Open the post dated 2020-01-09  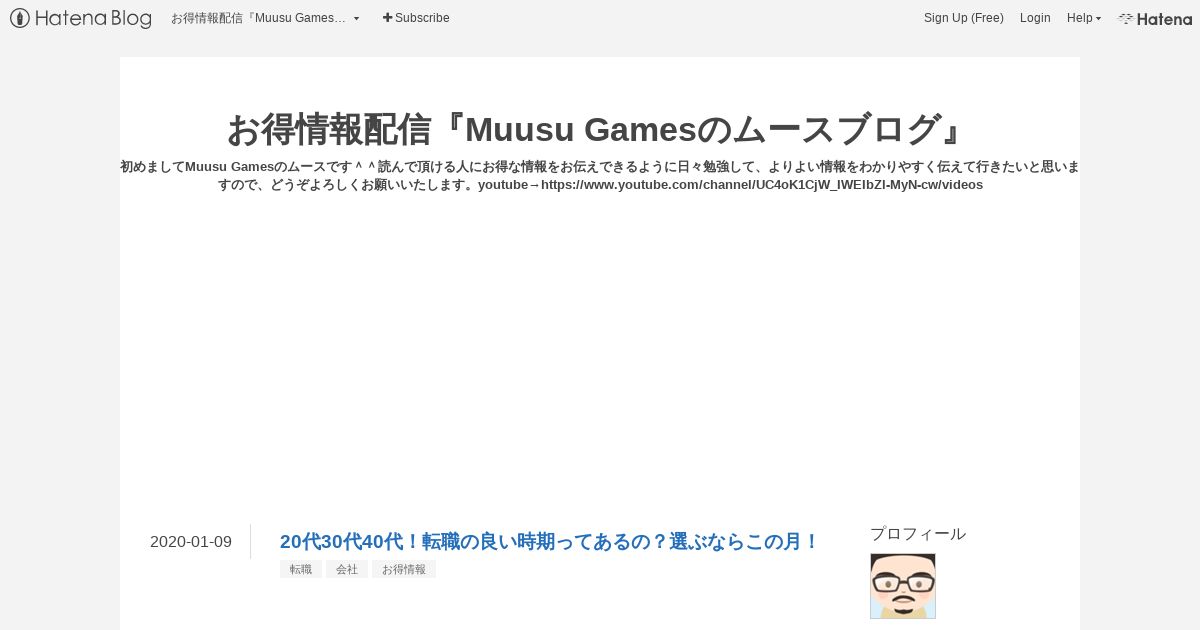click(x=191, y=542)
